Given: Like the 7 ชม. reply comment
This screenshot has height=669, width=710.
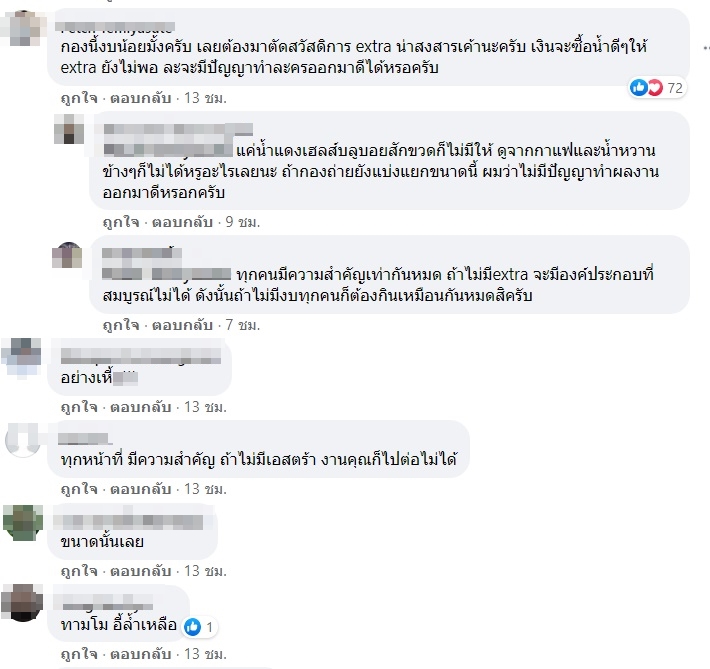Looking at the screenshot, I should pyautogui.click(x=121, y=325).
